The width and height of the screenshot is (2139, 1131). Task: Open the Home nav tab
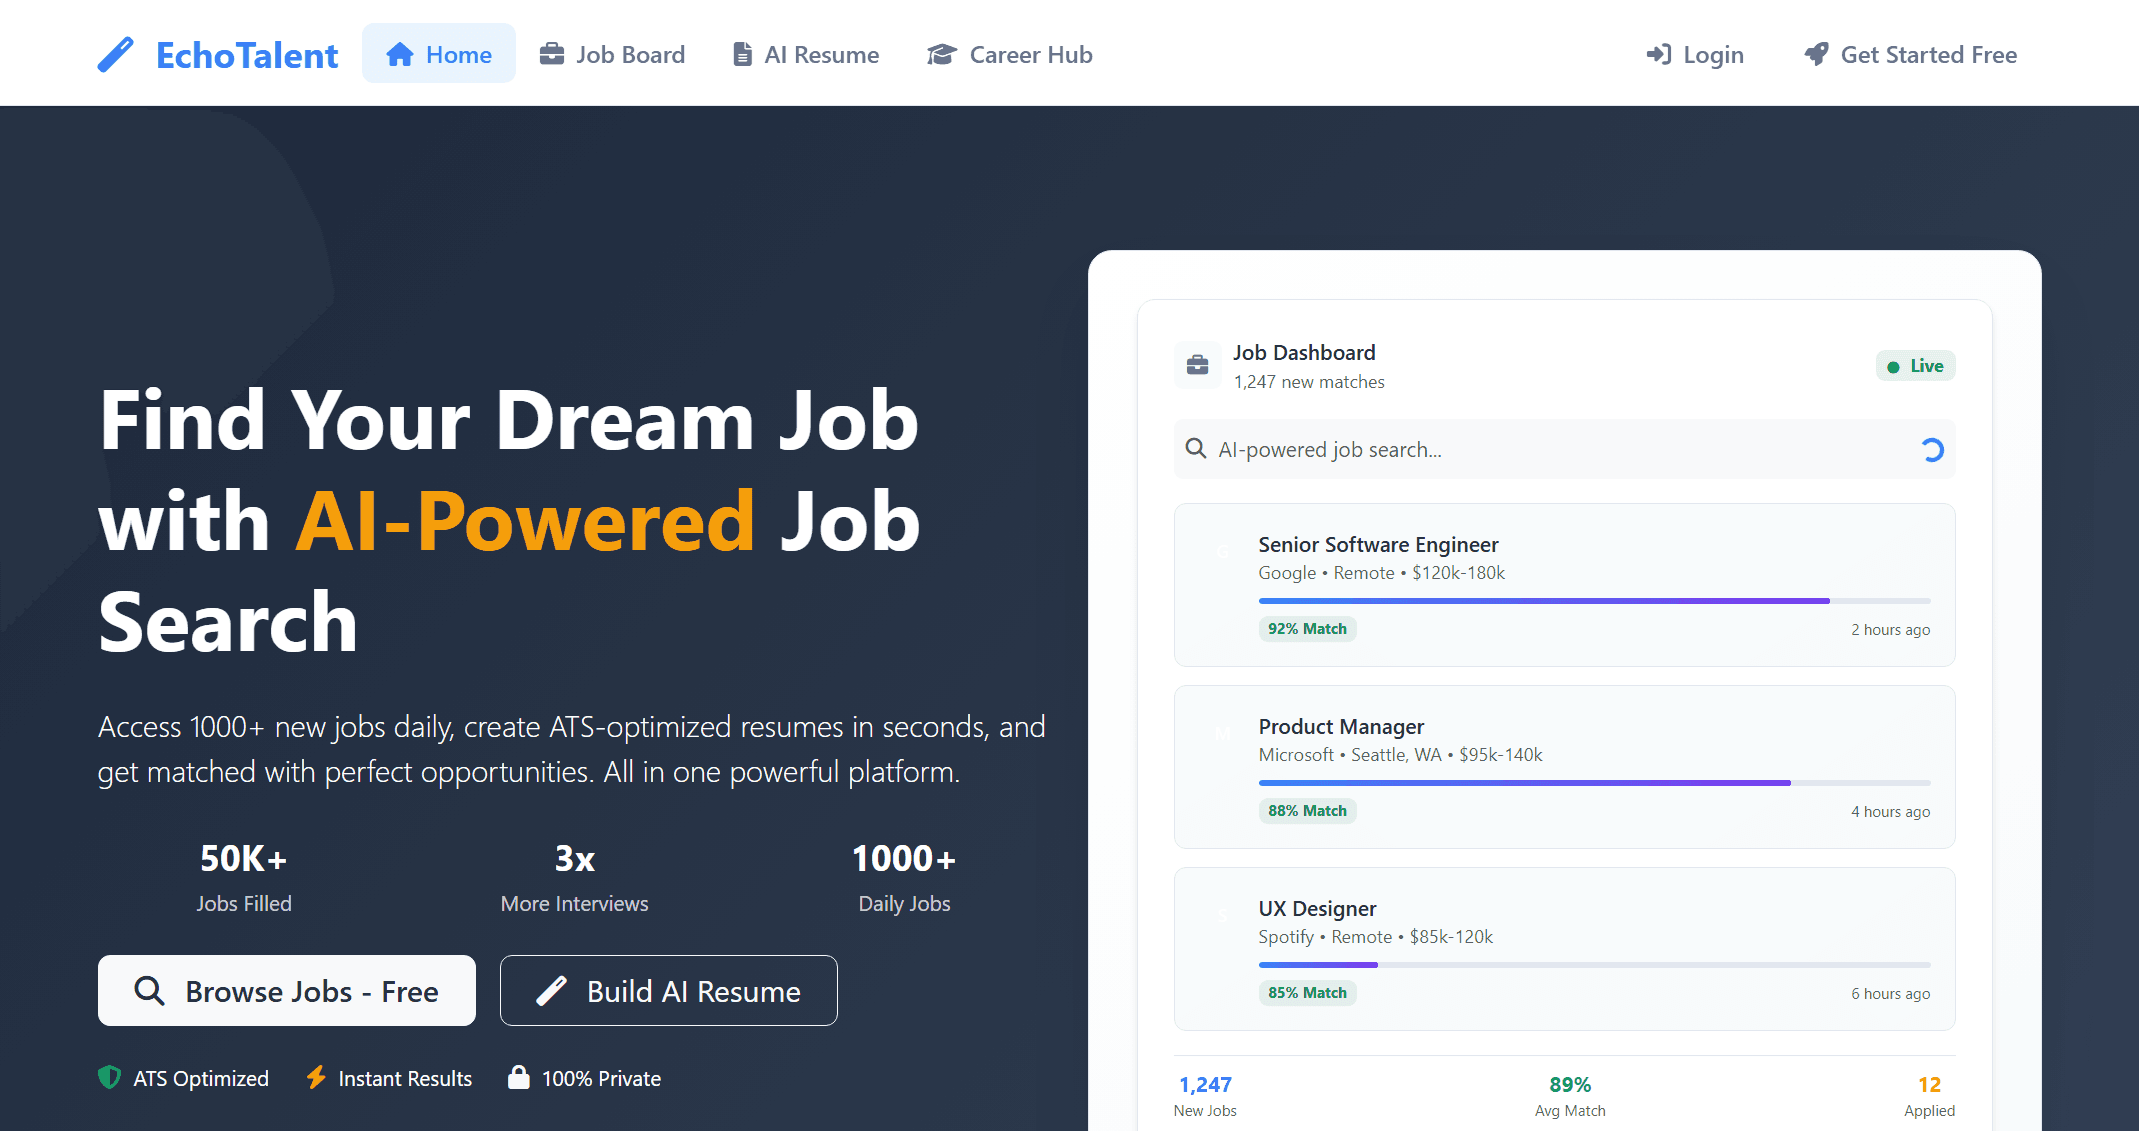(439, 54)
